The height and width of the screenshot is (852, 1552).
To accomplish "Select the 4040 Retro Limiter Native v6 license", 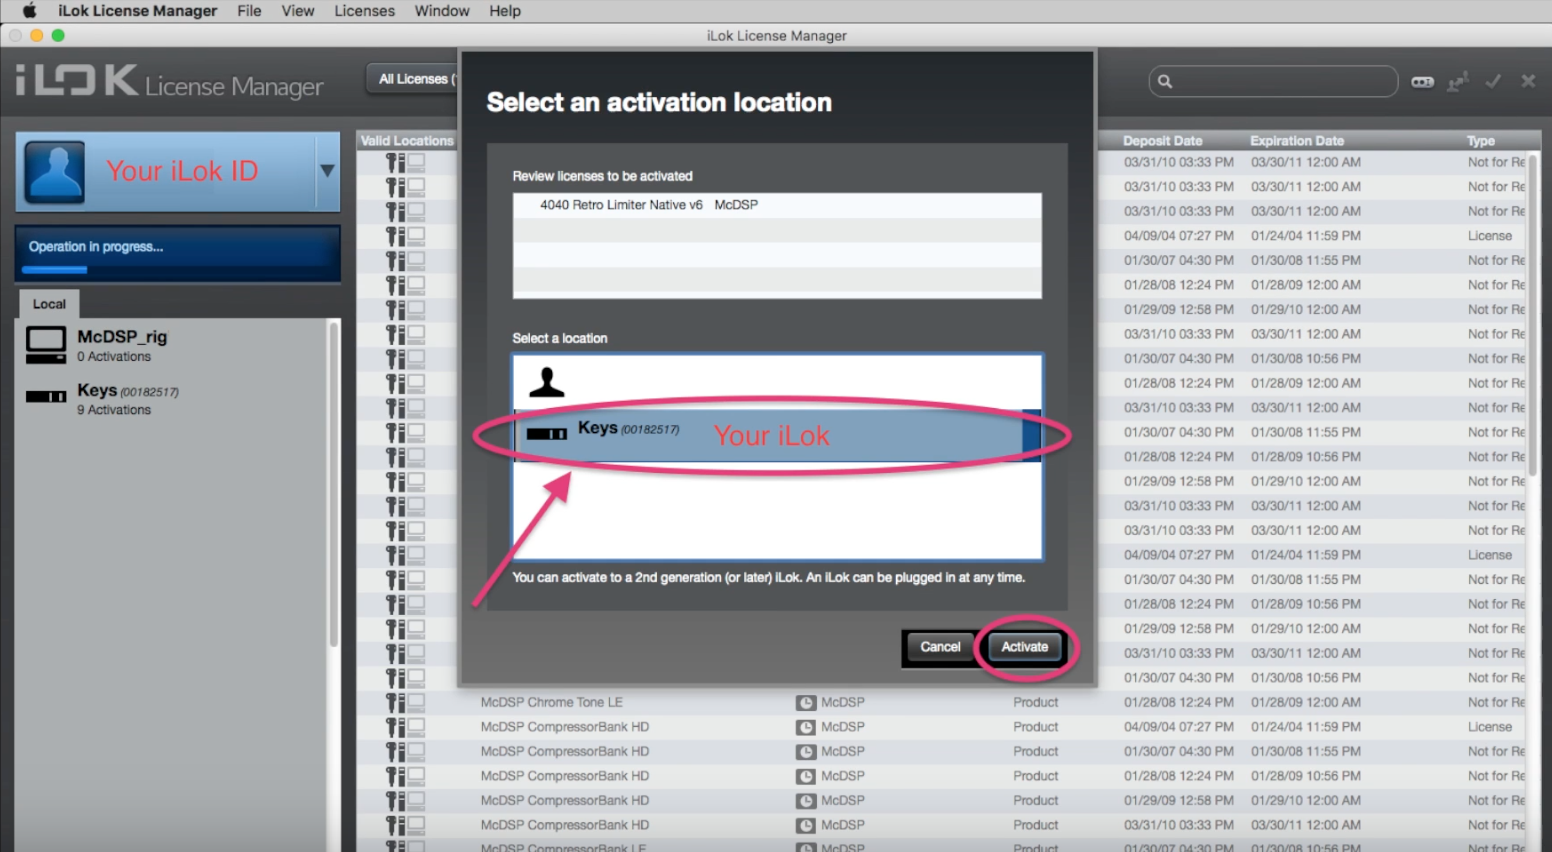I will 777,205.
